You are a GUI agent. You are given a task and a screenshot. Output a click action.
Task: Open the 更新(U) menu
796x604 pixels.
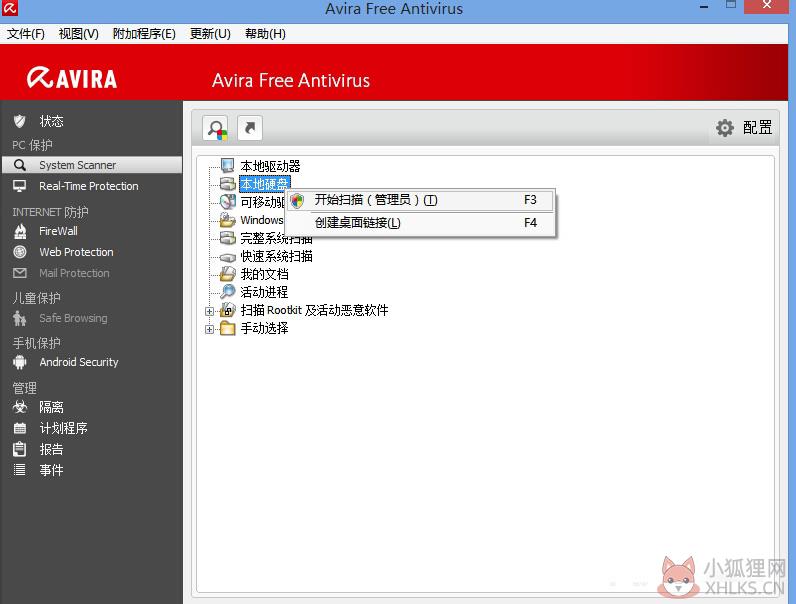coord(210,34)
